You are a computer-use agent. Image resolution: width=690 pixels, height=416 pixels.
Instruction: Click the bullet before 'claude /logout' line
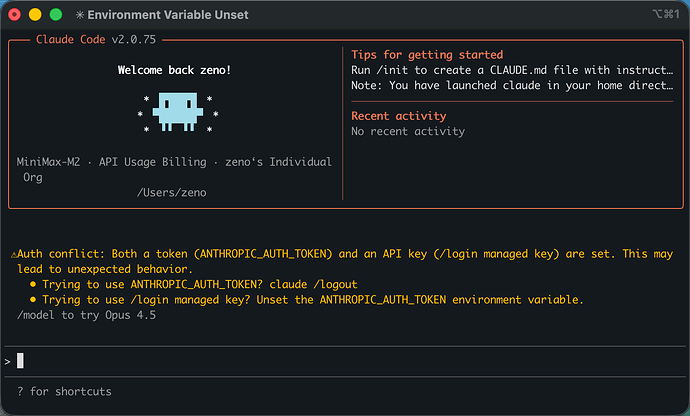click(x=33, y=284)
